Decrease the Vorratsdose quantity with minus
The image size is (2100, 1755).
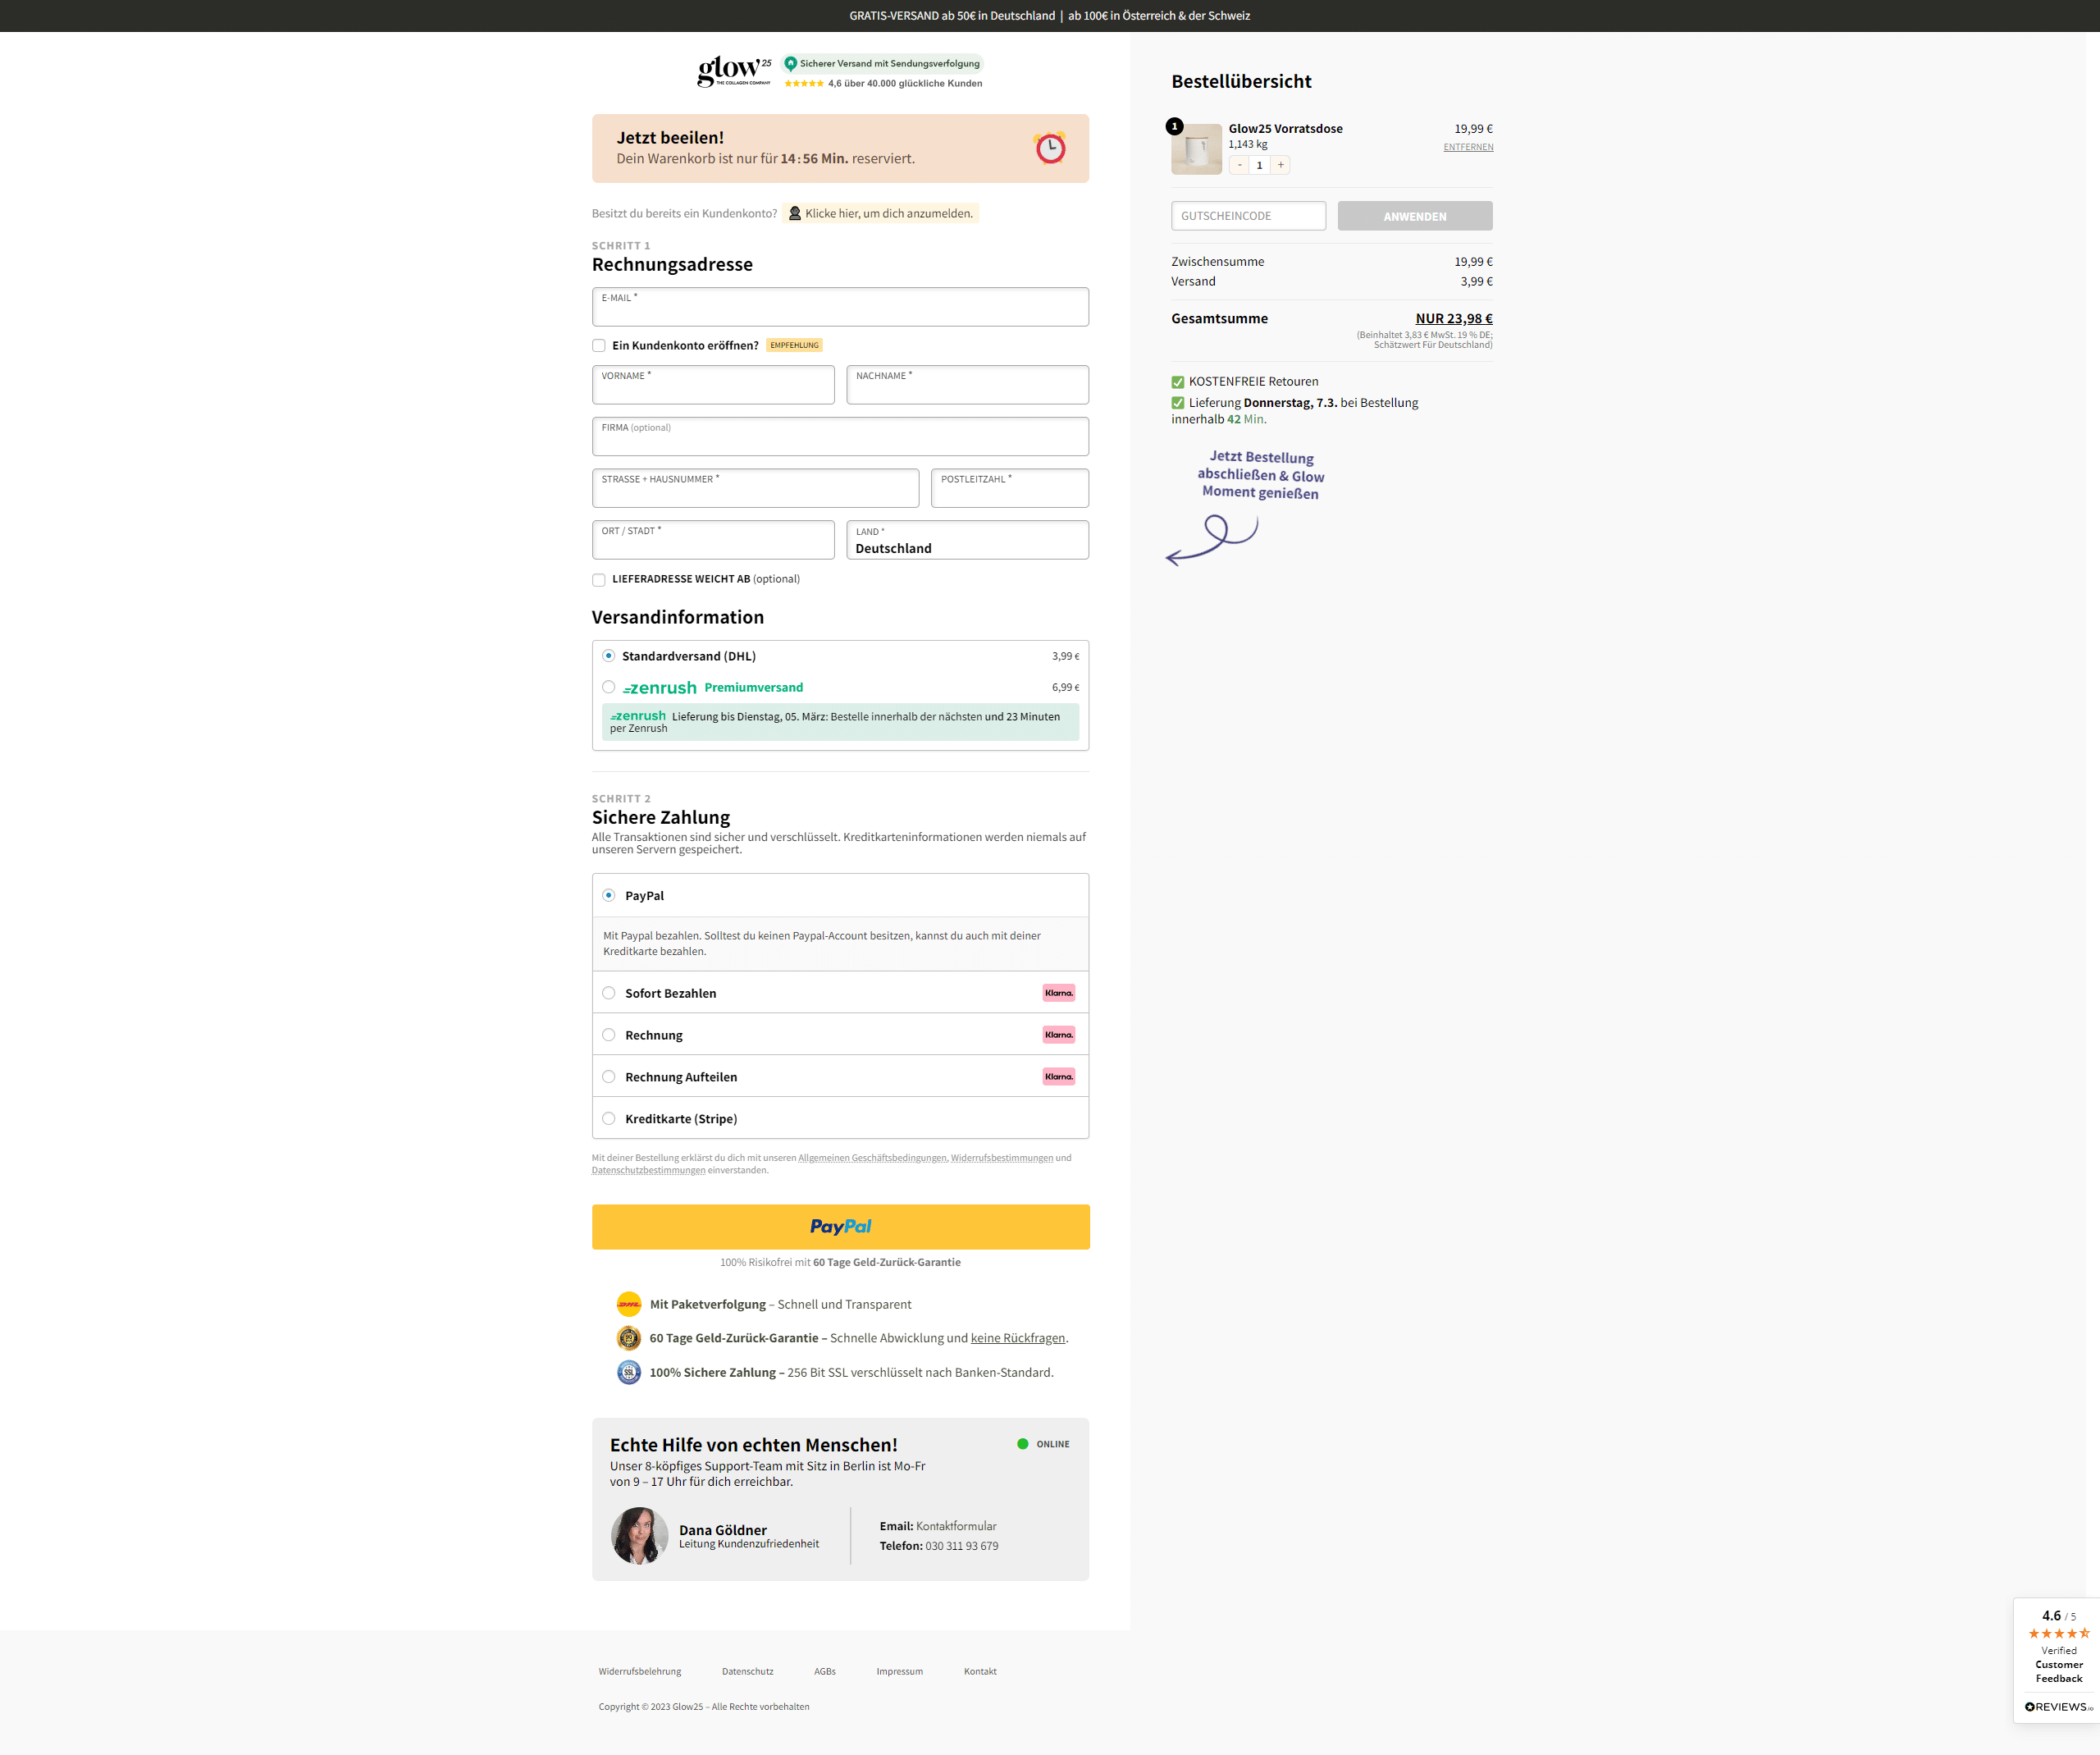(x=1239, y=165)
